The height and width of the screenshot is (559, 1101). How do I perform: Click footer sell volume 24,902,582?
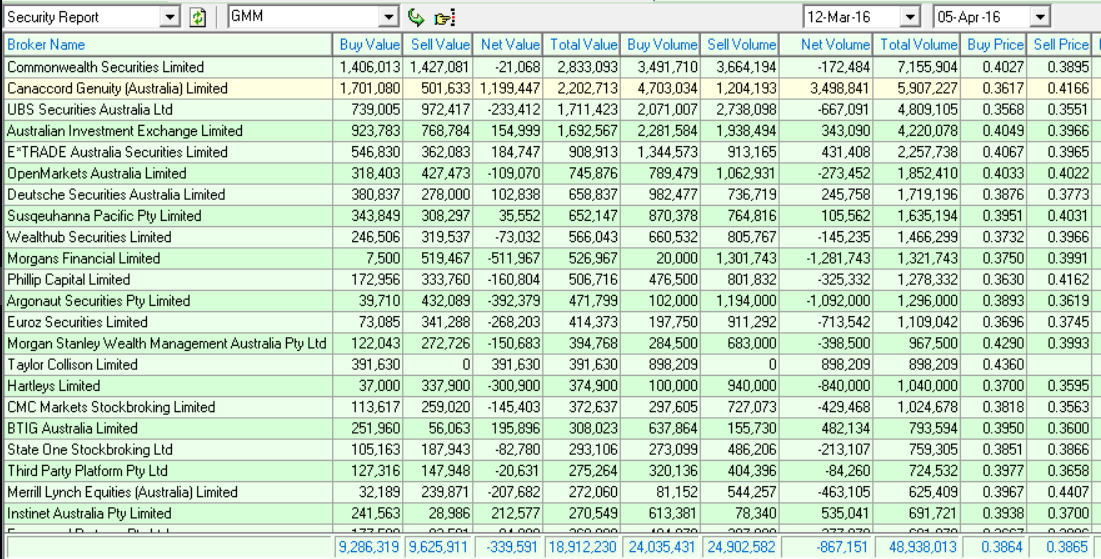click(741, 547)
